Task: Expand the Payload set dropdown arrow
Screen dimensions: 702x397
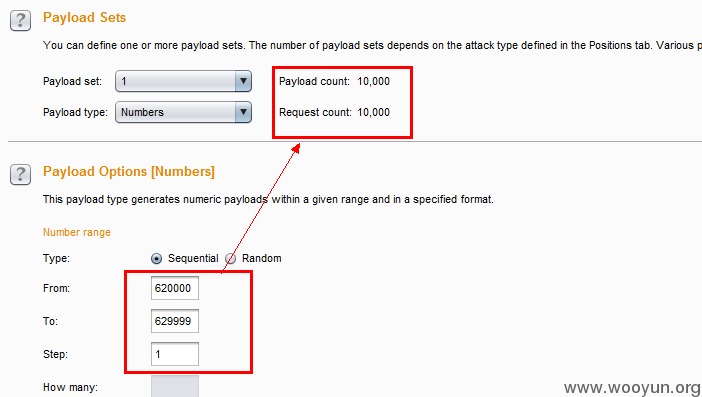Action: point(243,81)
